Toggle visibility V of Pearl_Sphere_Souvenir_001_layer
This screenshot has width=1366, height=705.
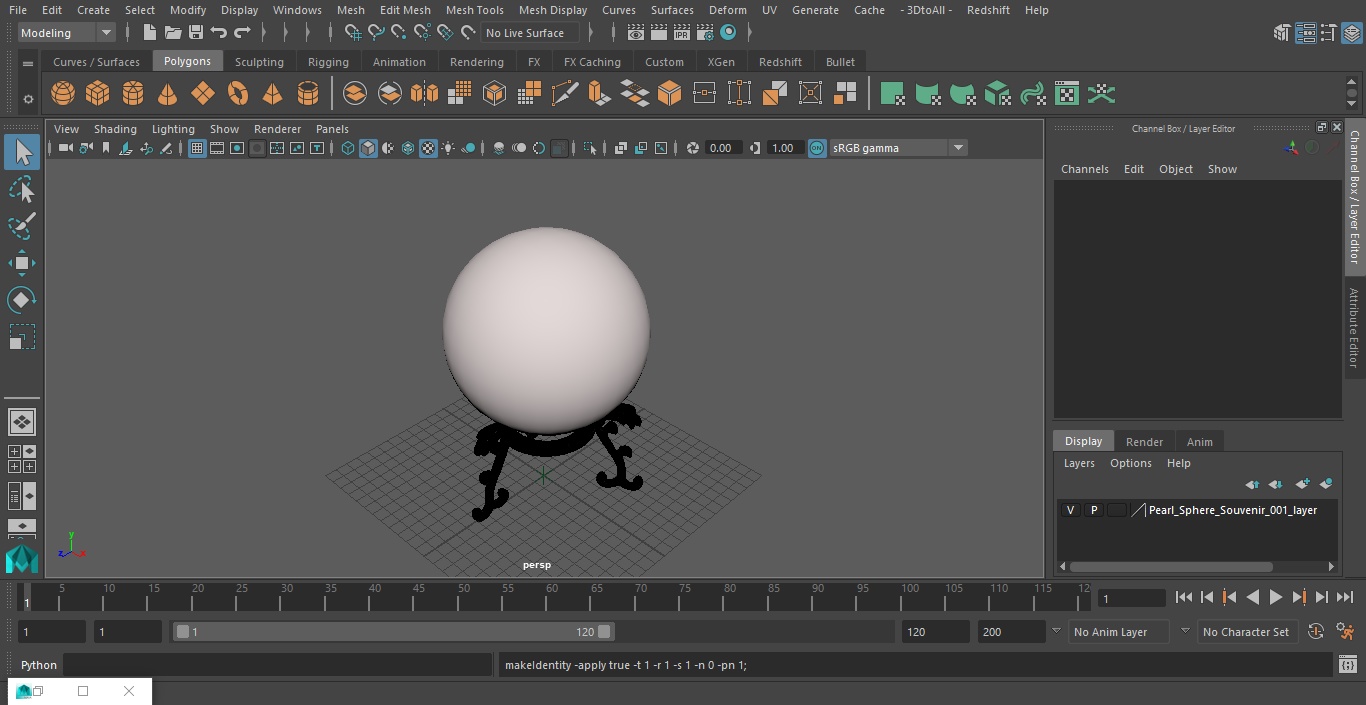pos(1071,510)
